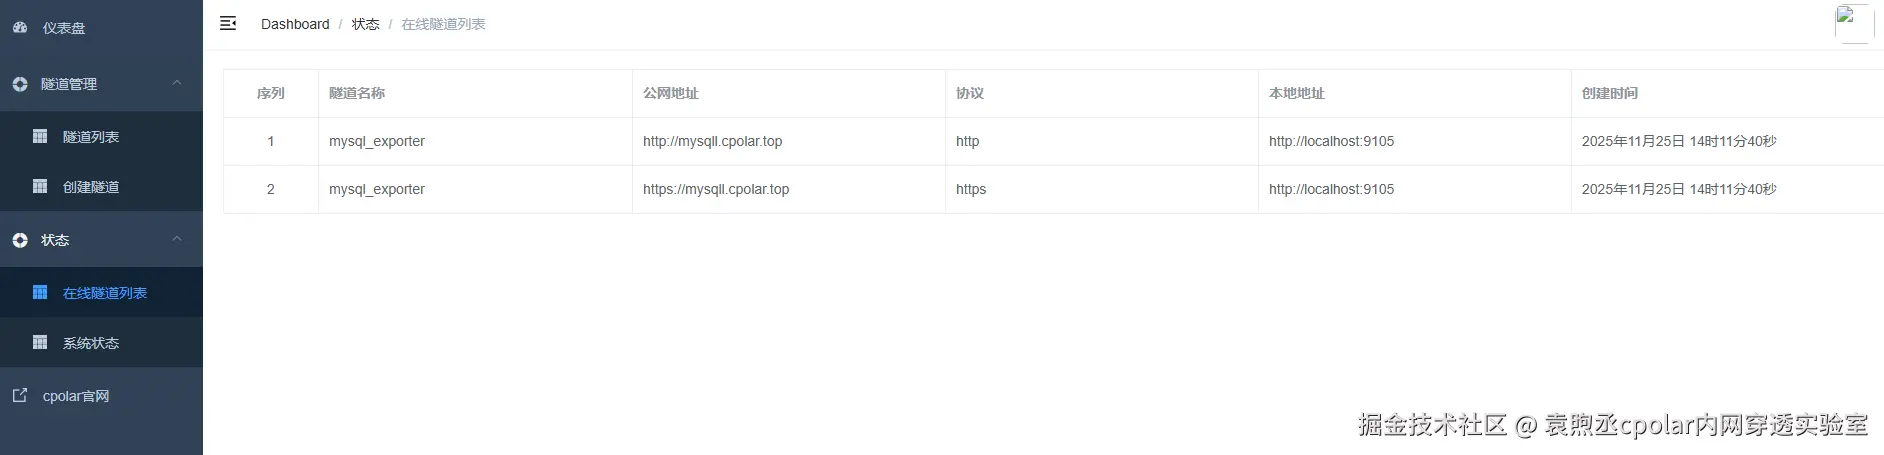Image resolution: width=1884 pixels, height=455 pixels.
Task: Open 隧道列表 in the sidebar
Action: (x=91, y=137)
